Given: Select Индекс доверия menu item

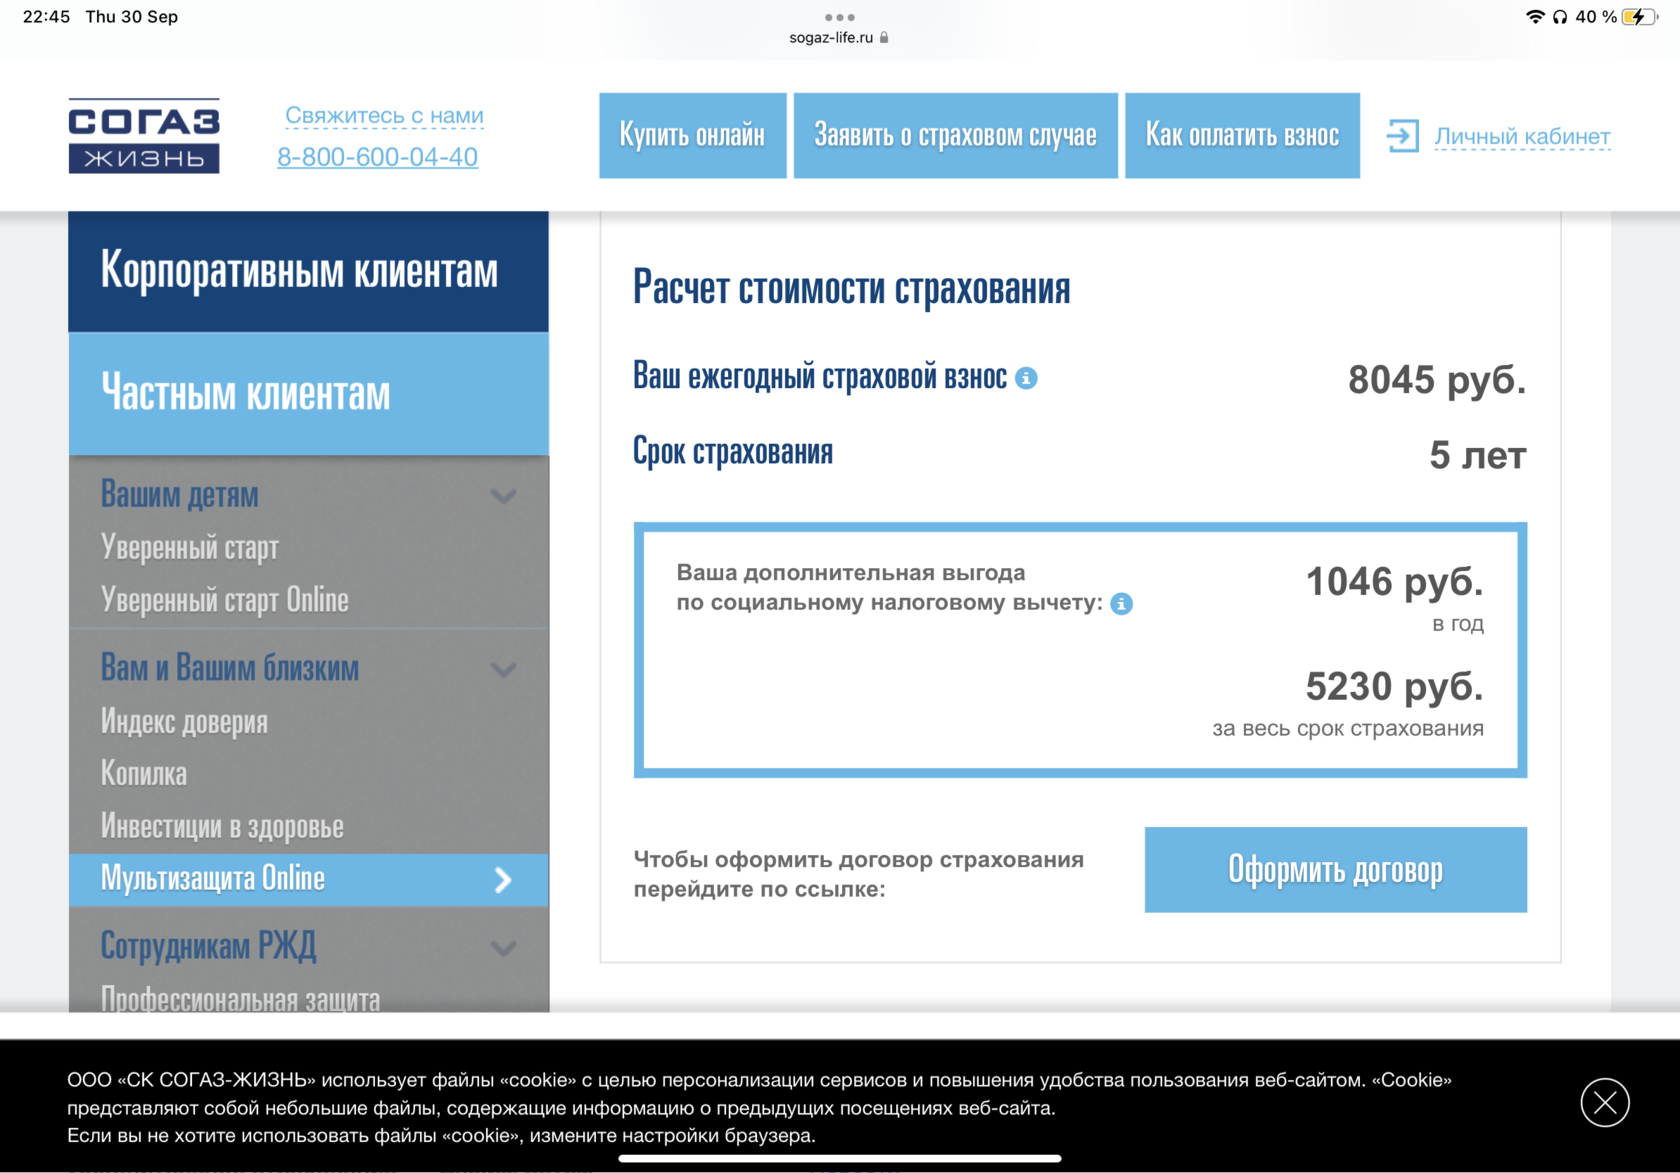Looking at the screenshot, I should tap(184, 721).
